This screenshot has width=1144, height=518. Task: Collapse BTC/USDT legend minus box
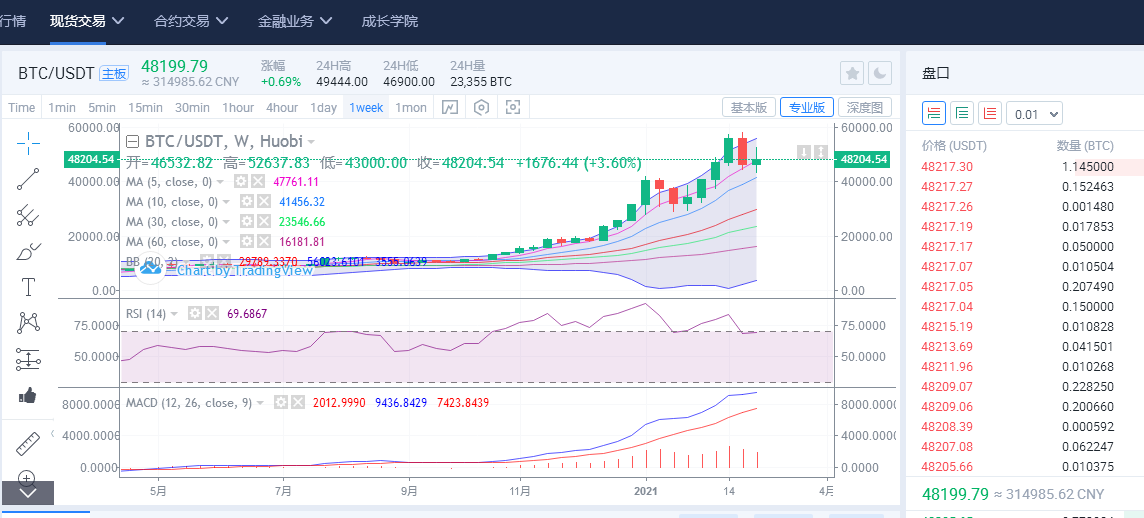pyautogui.click(x=132, y=142)
